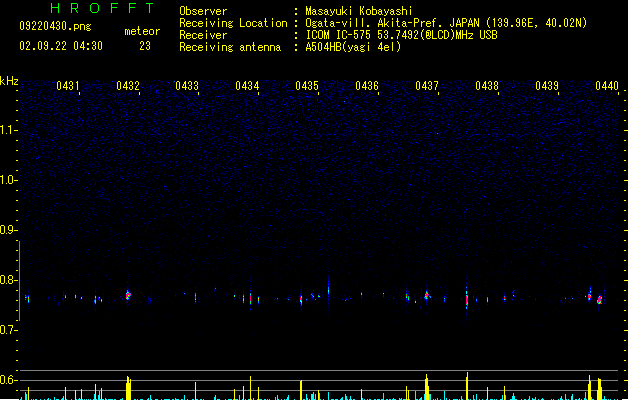This screenshot has height=400, width=629.
Task: Click the 0437 time marker
Action: [427, 86]
